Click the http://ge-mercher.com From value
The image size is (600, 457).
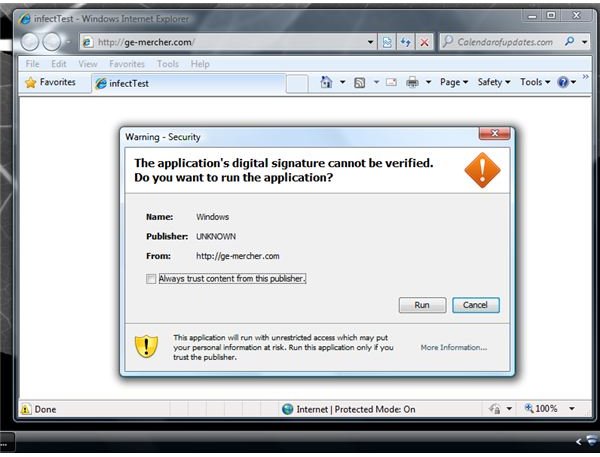(x=238, y=256)
